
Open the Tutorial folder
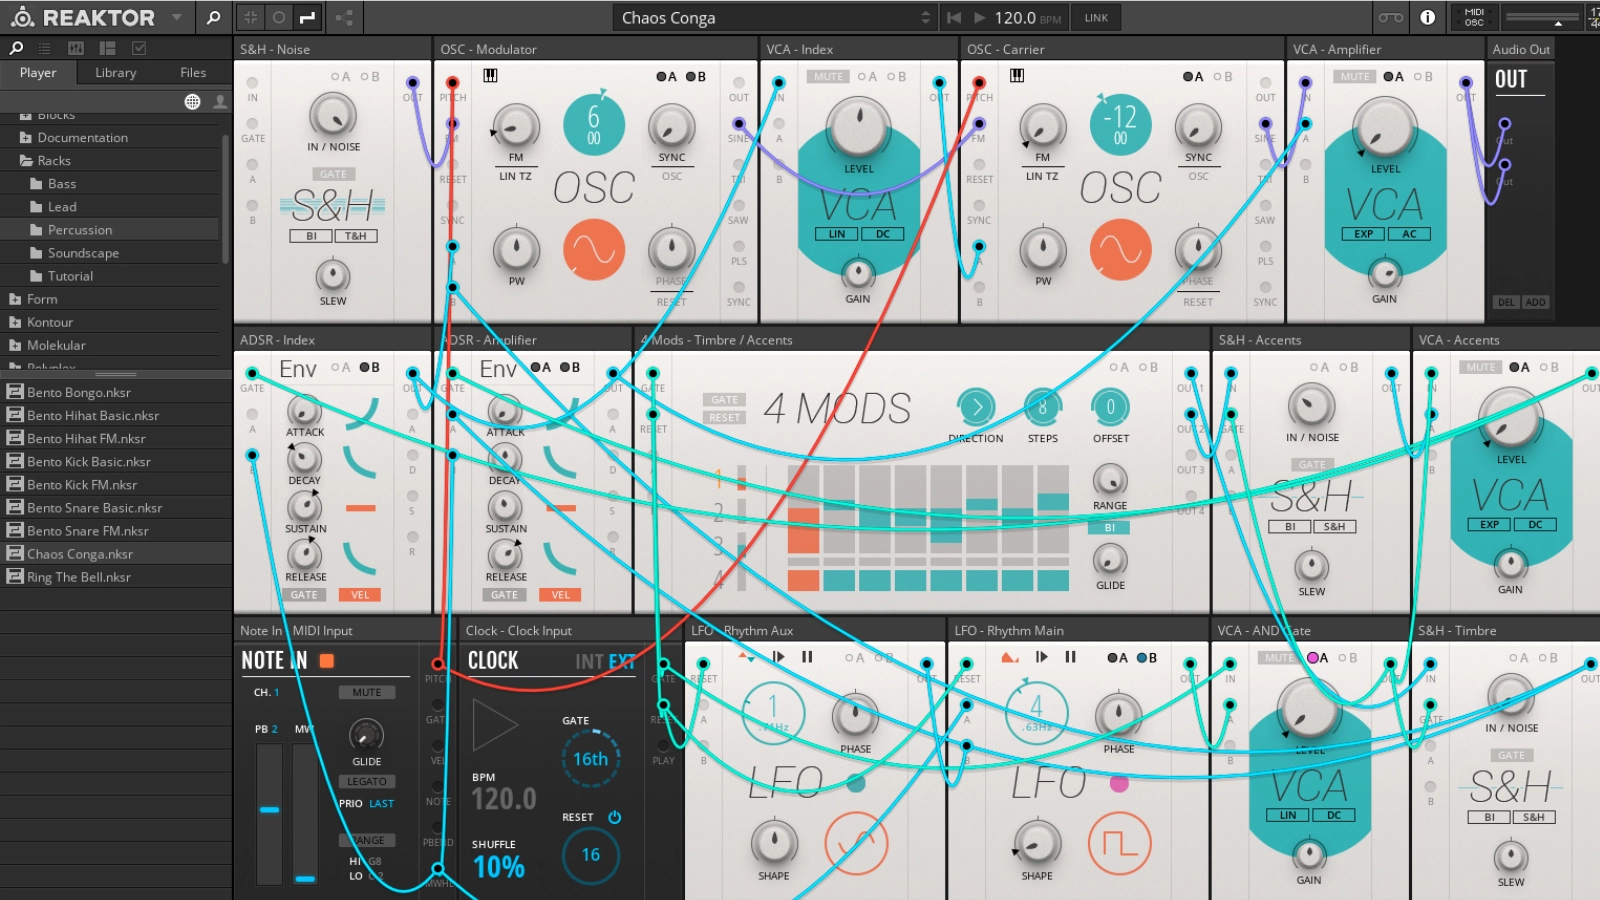pyautogui.click(x=110, y=276)
